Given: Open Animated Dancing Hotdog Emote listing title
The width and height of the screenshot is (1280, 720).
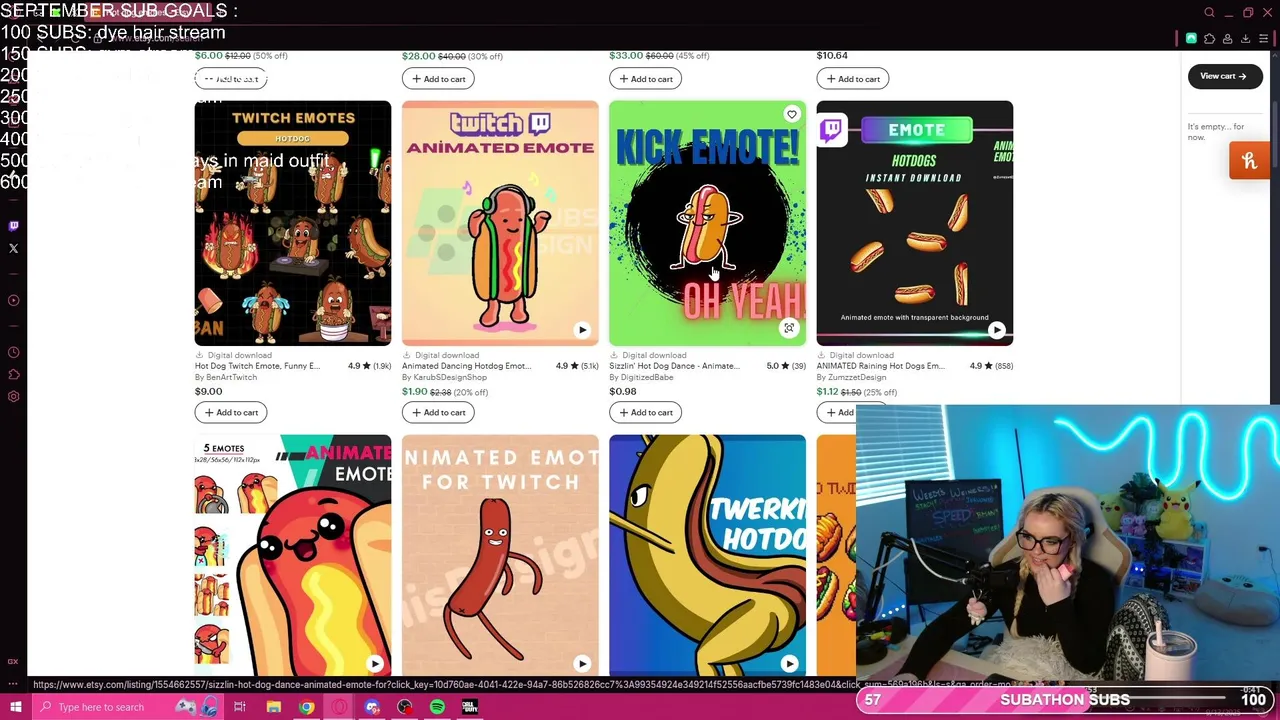Looking at the screenshot, I should 466,366.
